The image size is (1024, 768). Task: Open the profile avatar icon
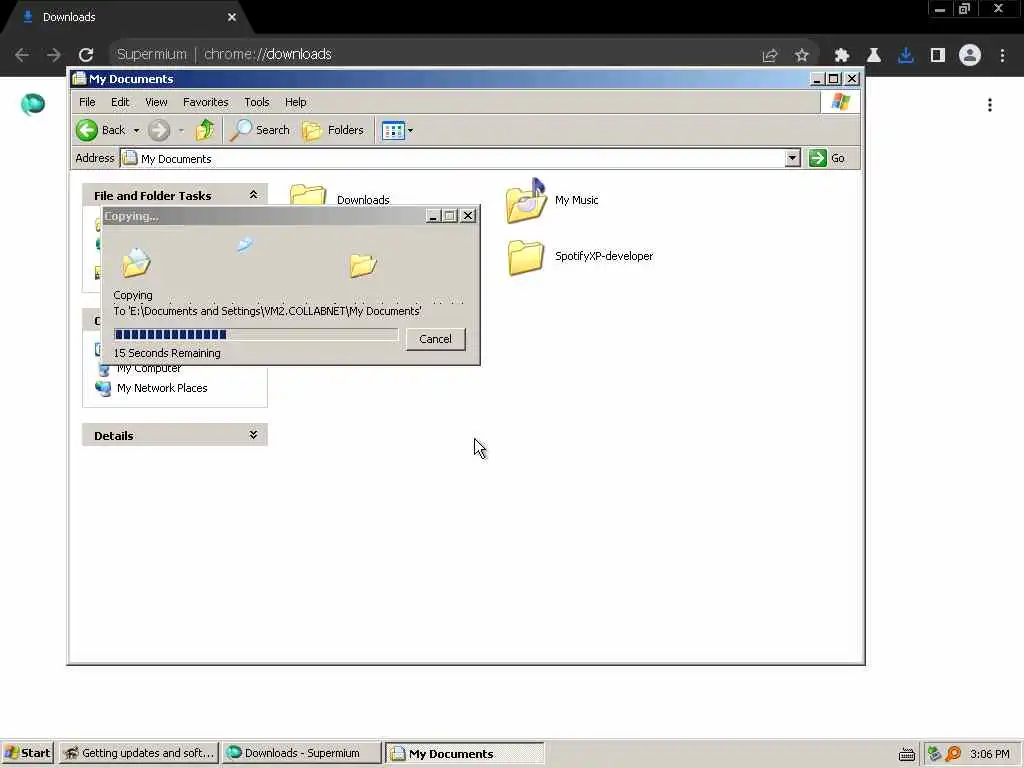(970, 55)
